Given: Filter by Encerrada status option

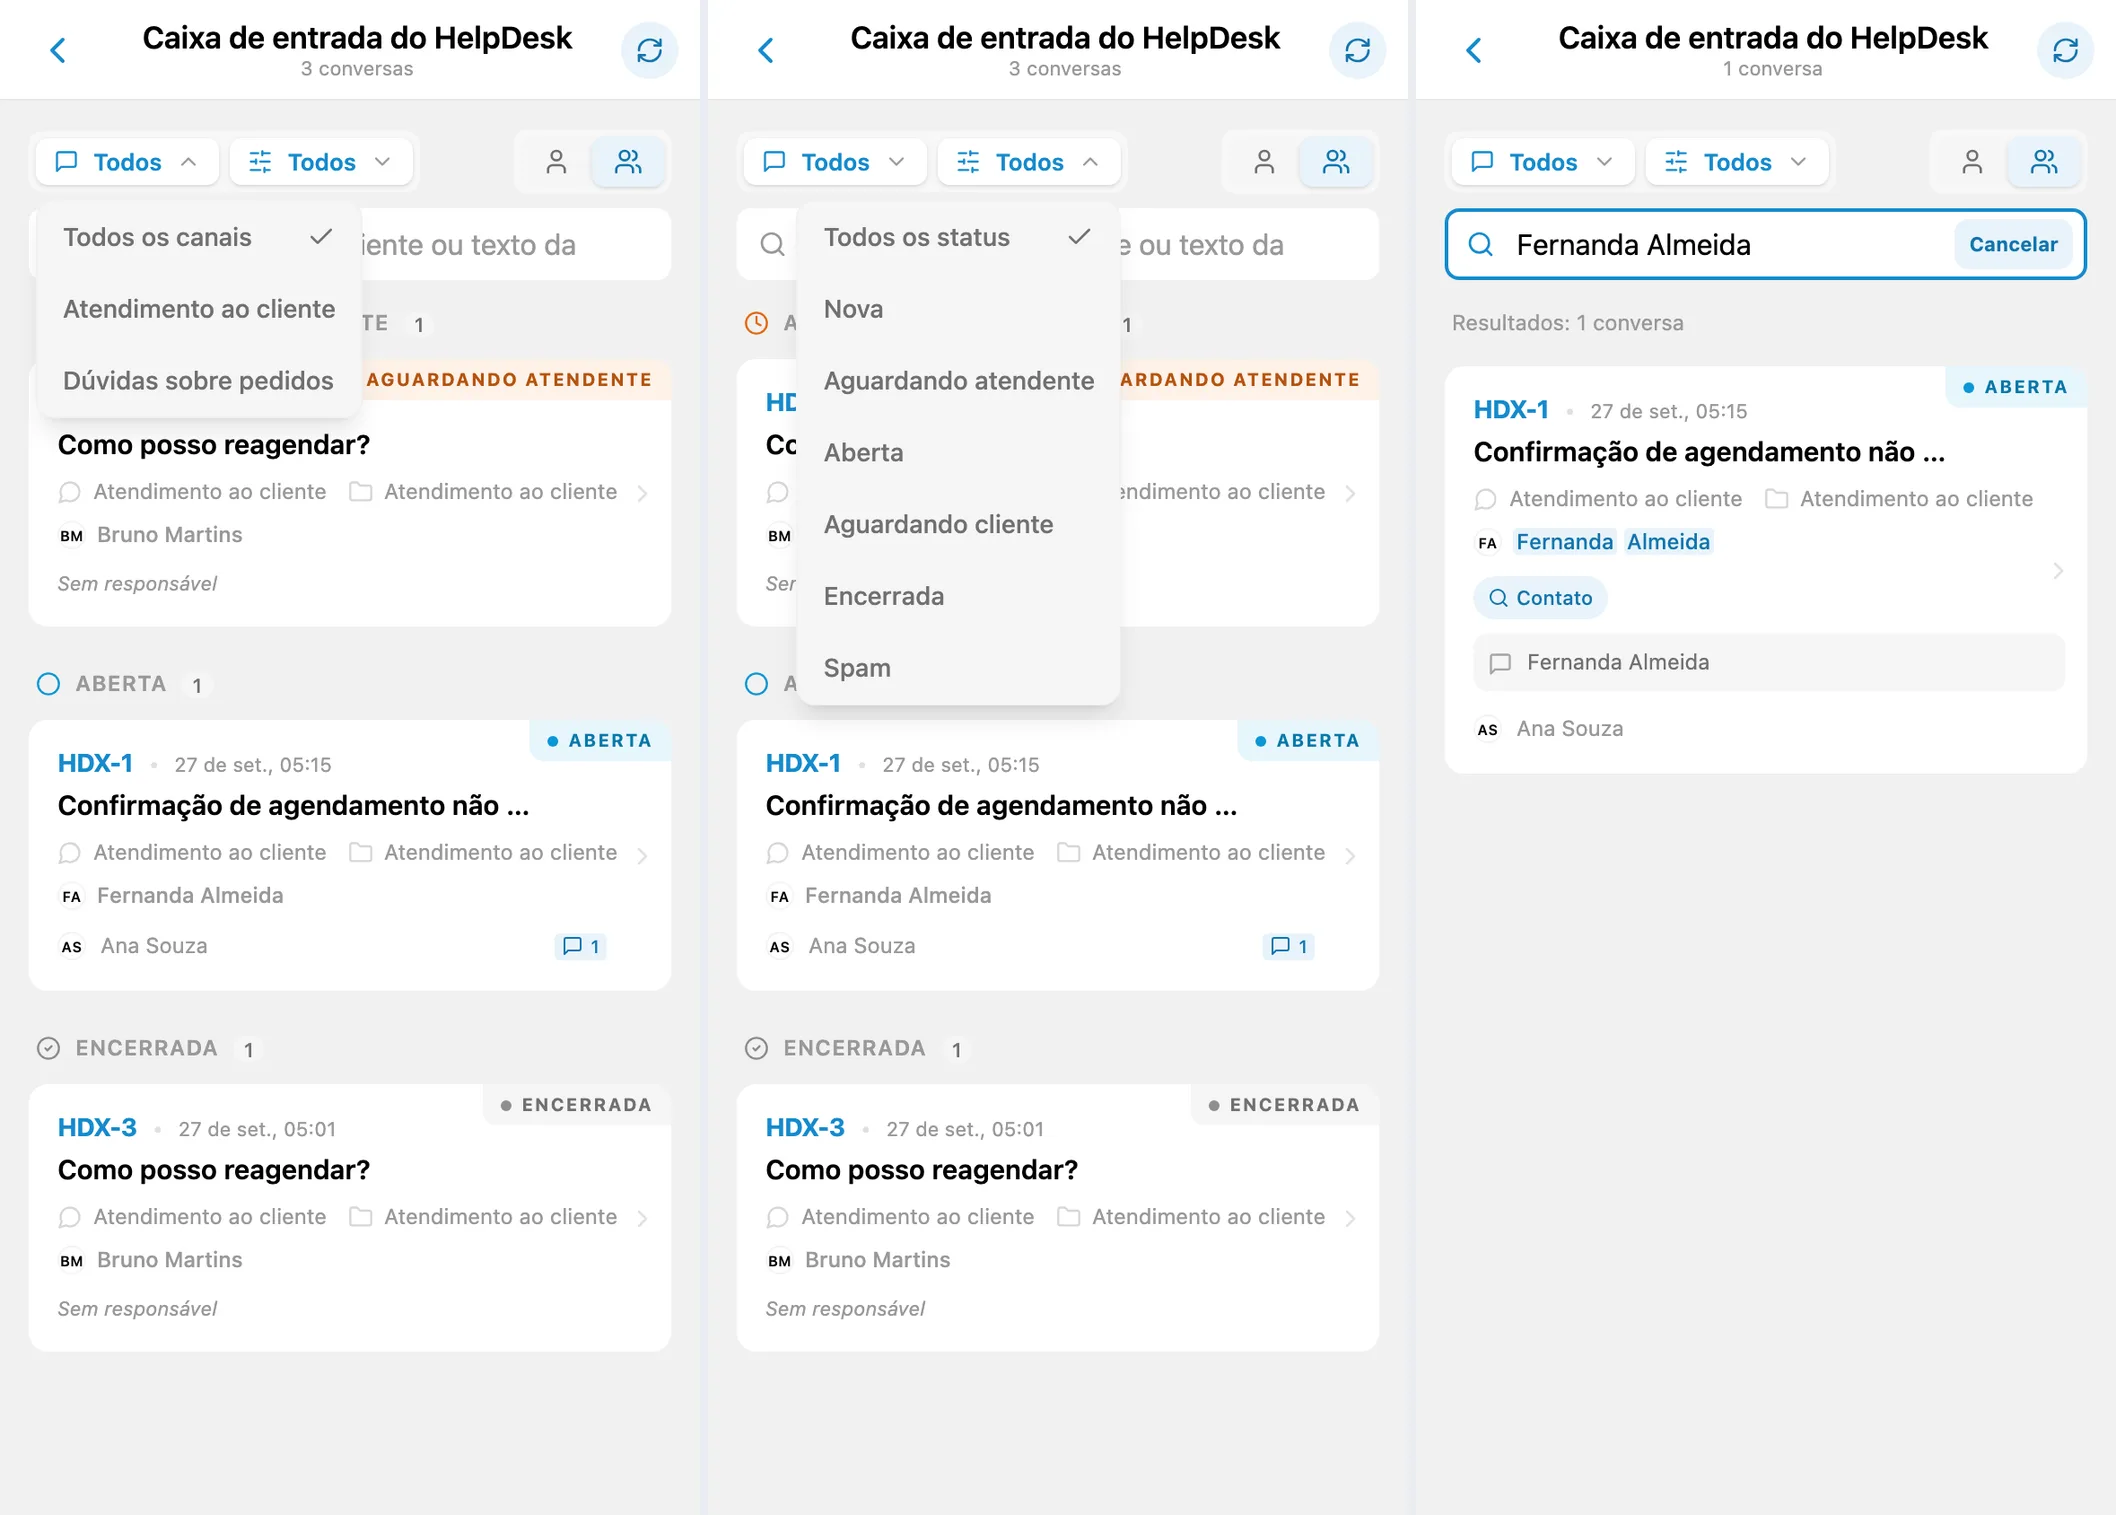Looking at the screenshot, I should click(958, 597).
